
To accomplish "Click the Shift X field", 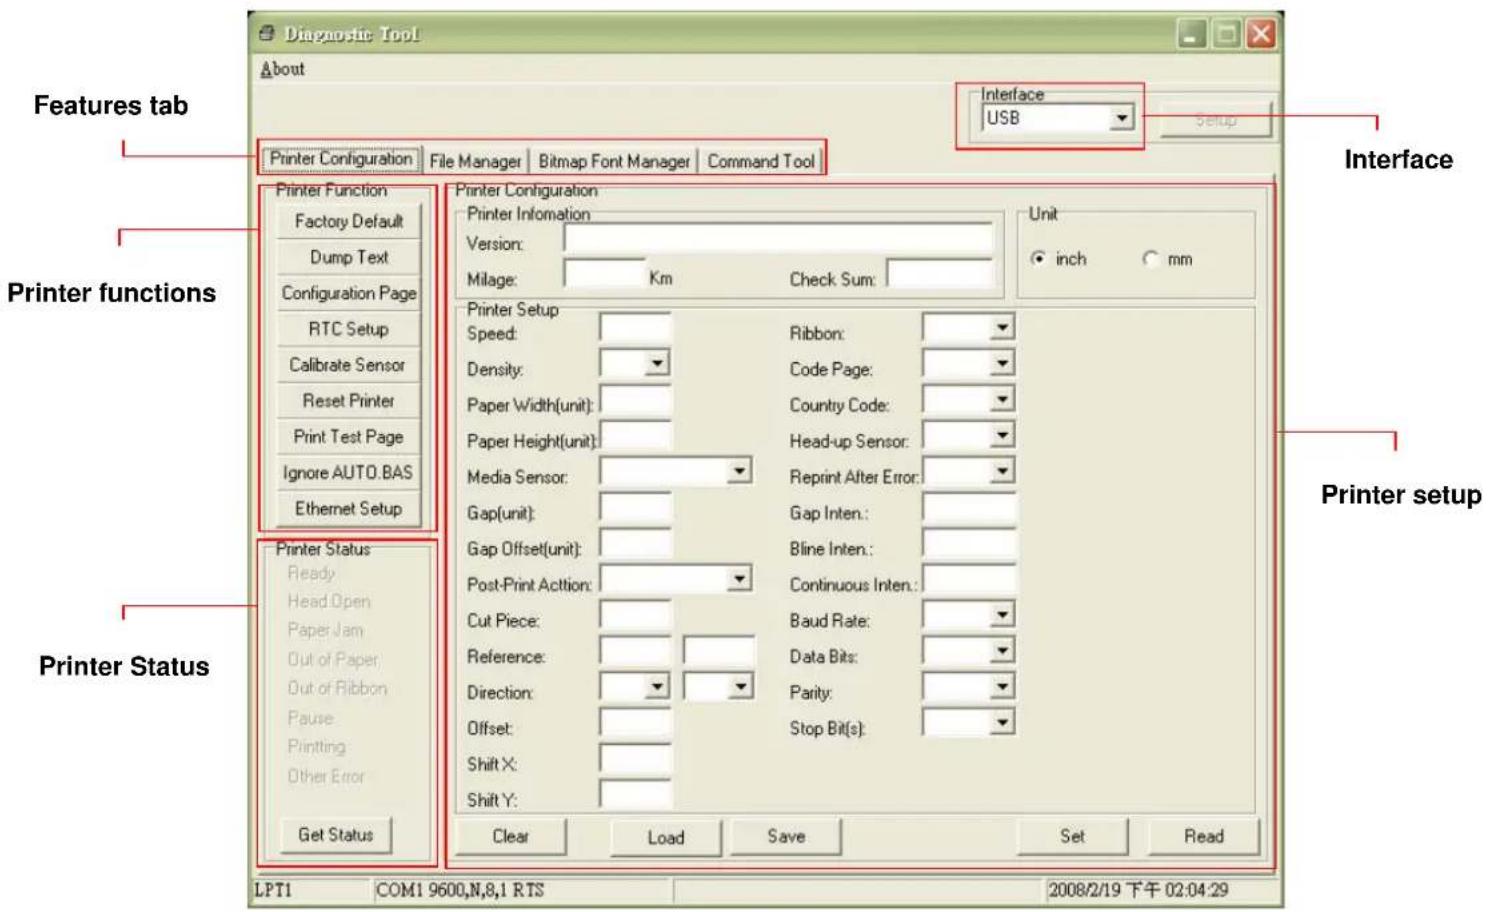I will click(635, 759).
